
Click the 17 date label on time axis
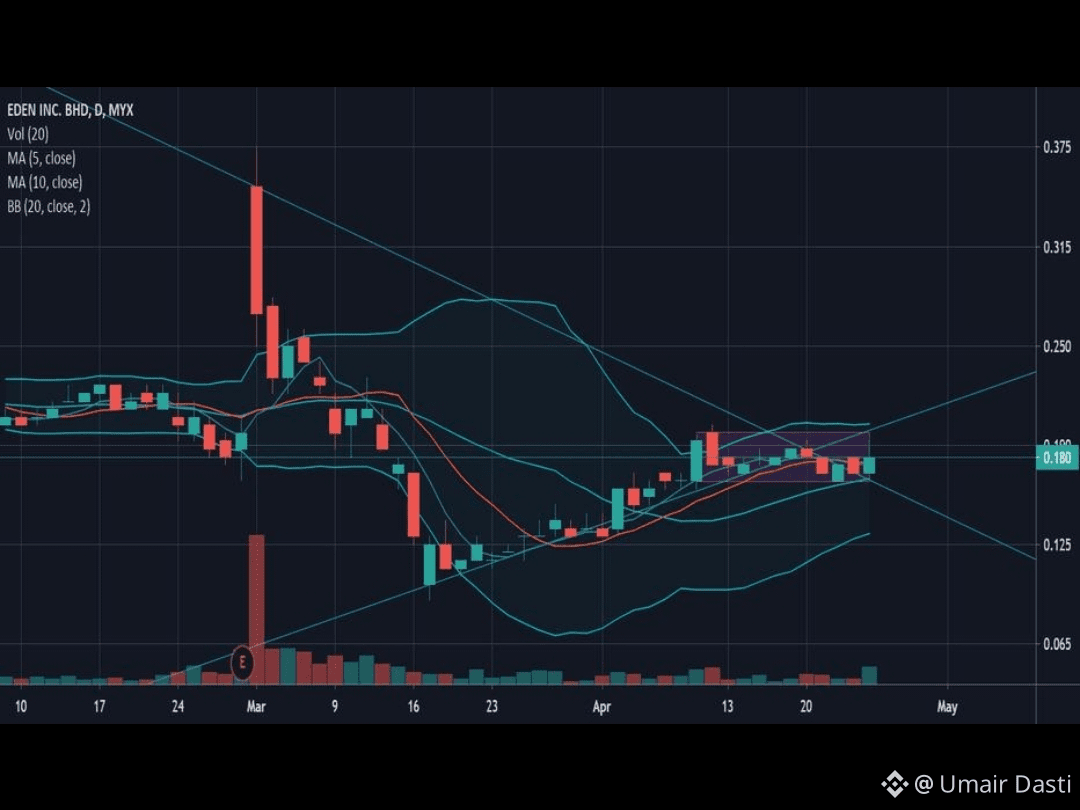[99, 707]
